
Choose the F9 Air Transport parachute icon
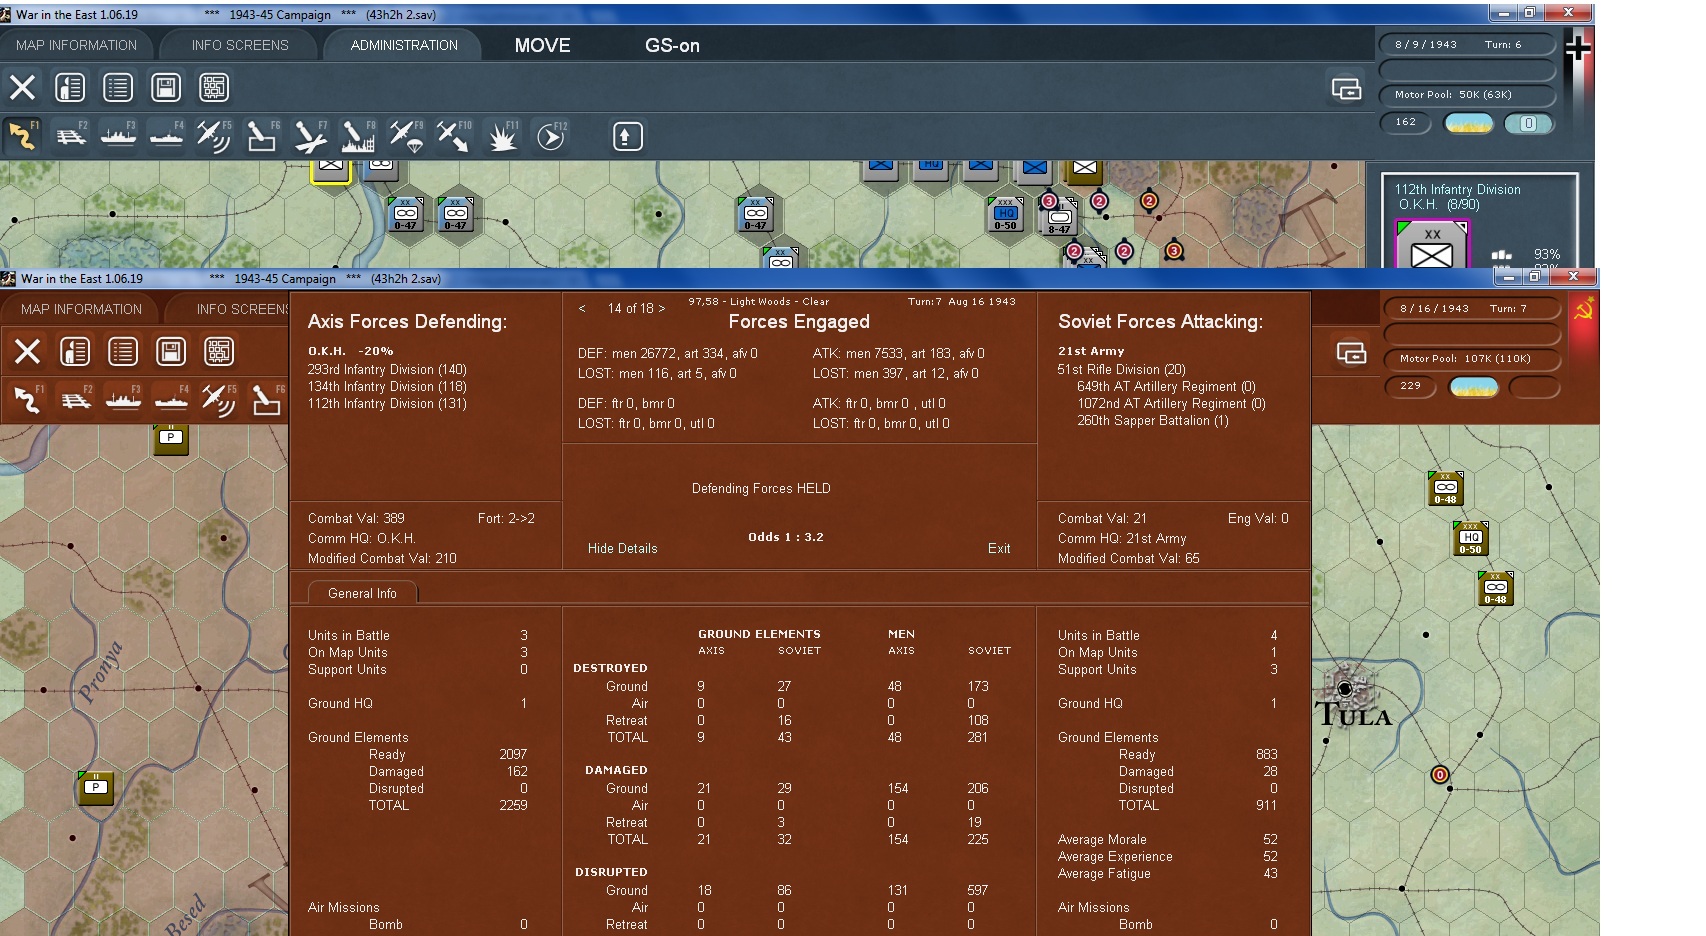(x=406, y=136)
